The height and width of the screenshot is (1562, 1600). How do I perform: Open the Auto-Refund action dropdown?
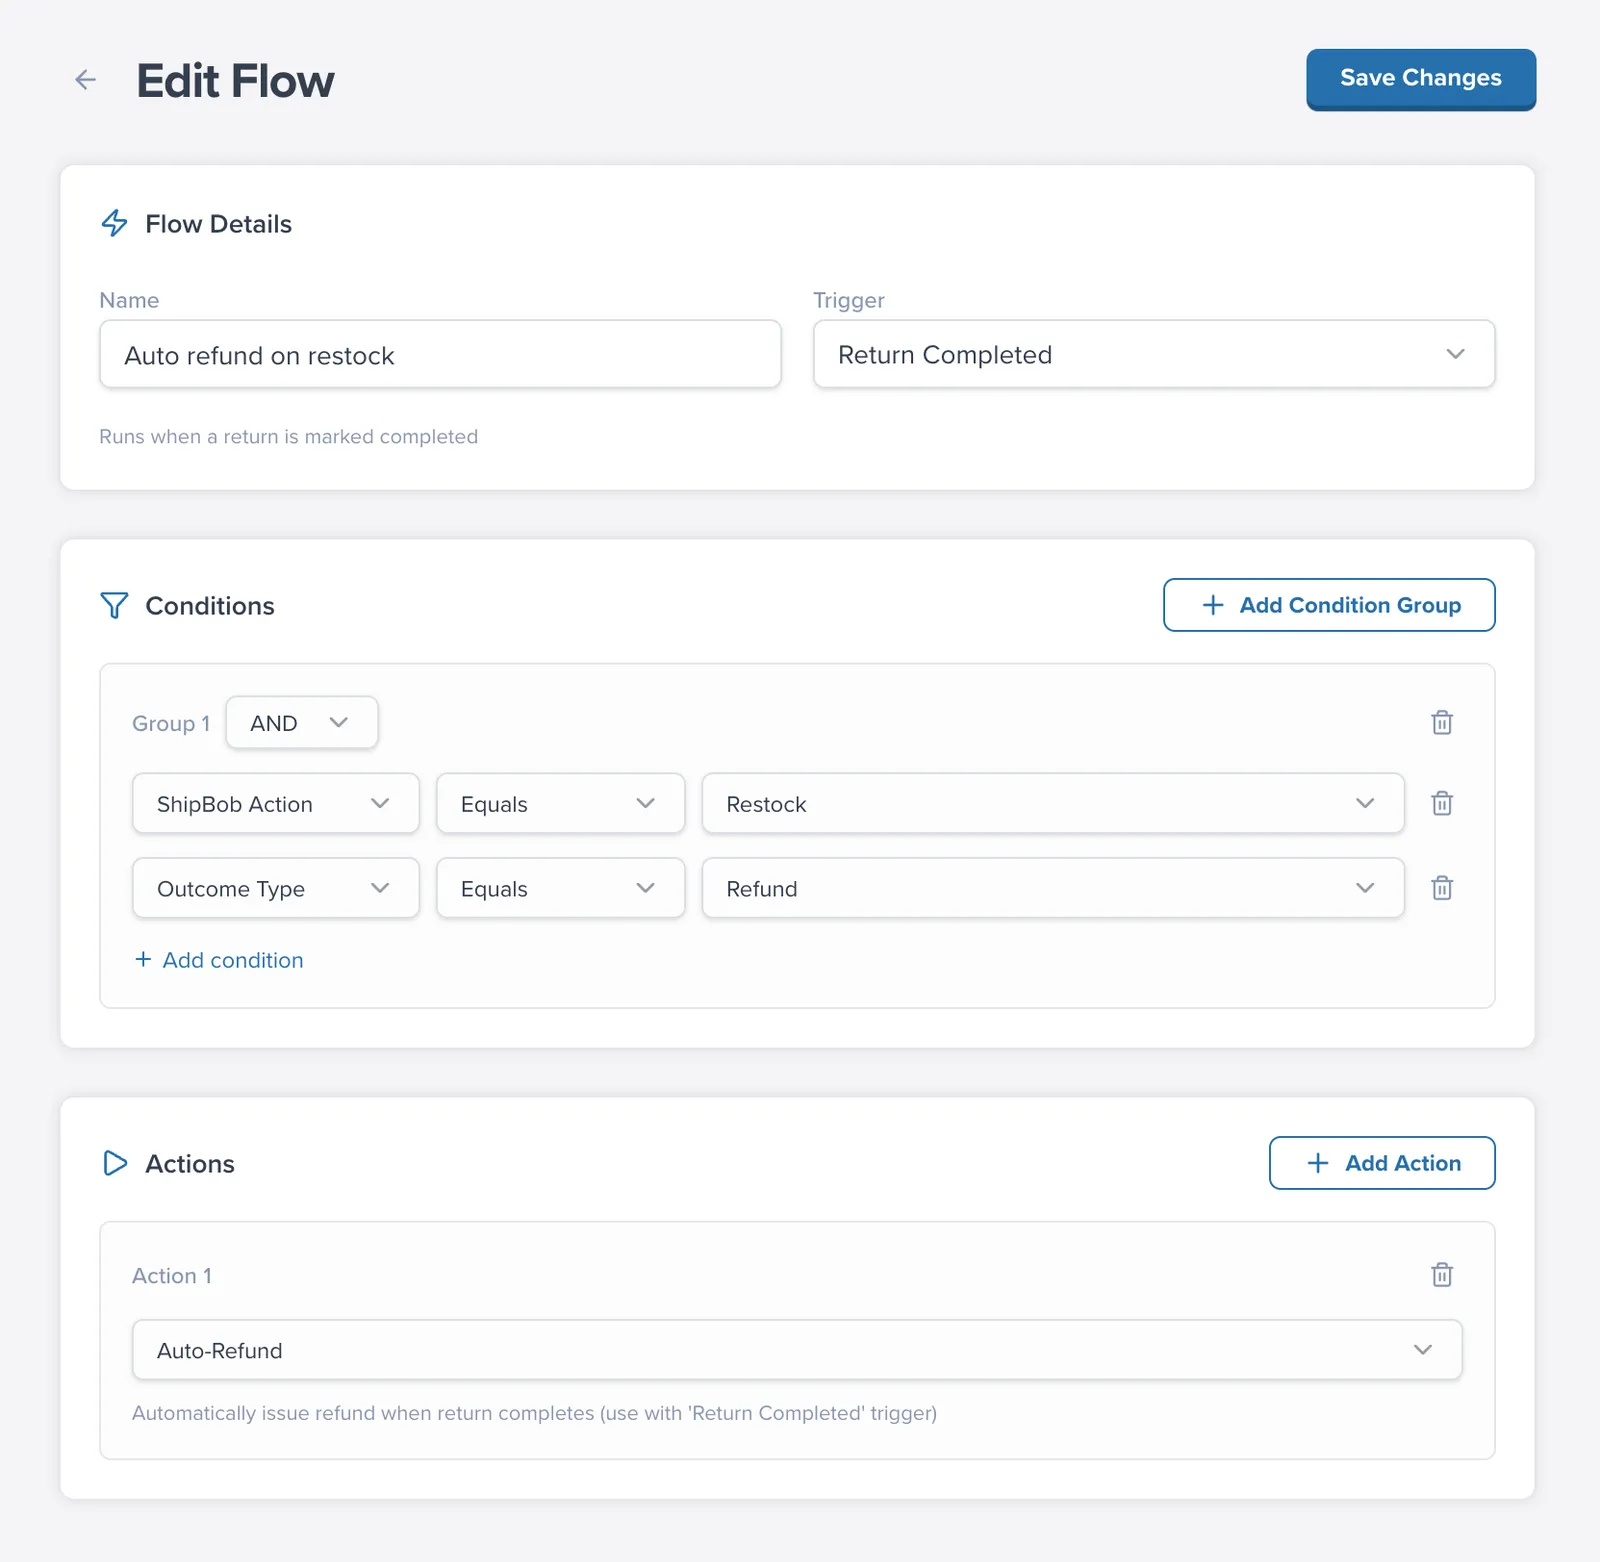[x=797, y=1351]
